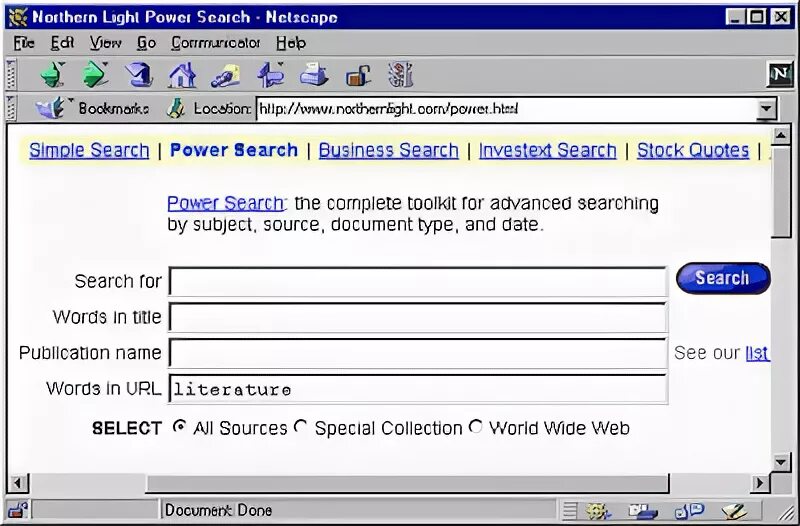Open the publication list link
This screenshot has width=800, height=526.
(757, 353)
